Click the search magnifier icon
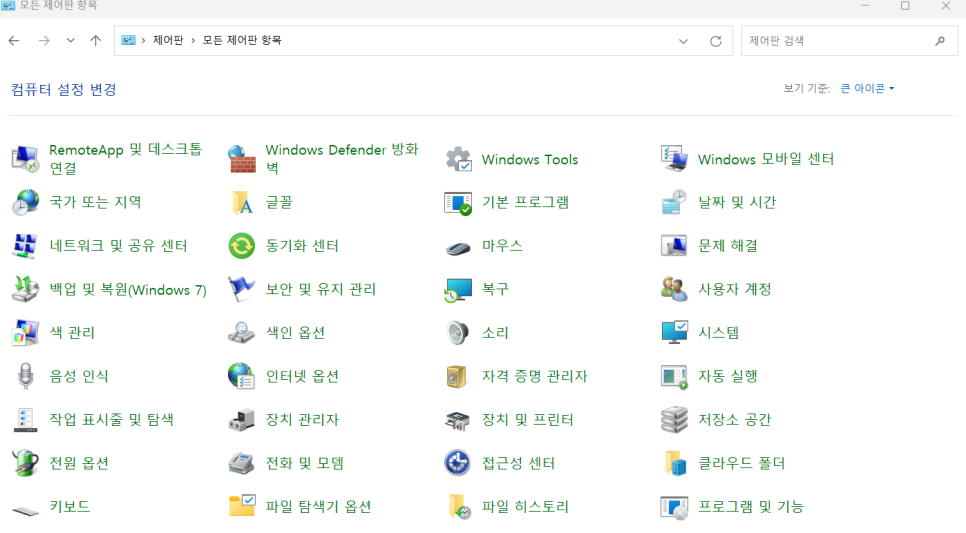Viewport: 966px width, 533px height. [x=940, y=41]
